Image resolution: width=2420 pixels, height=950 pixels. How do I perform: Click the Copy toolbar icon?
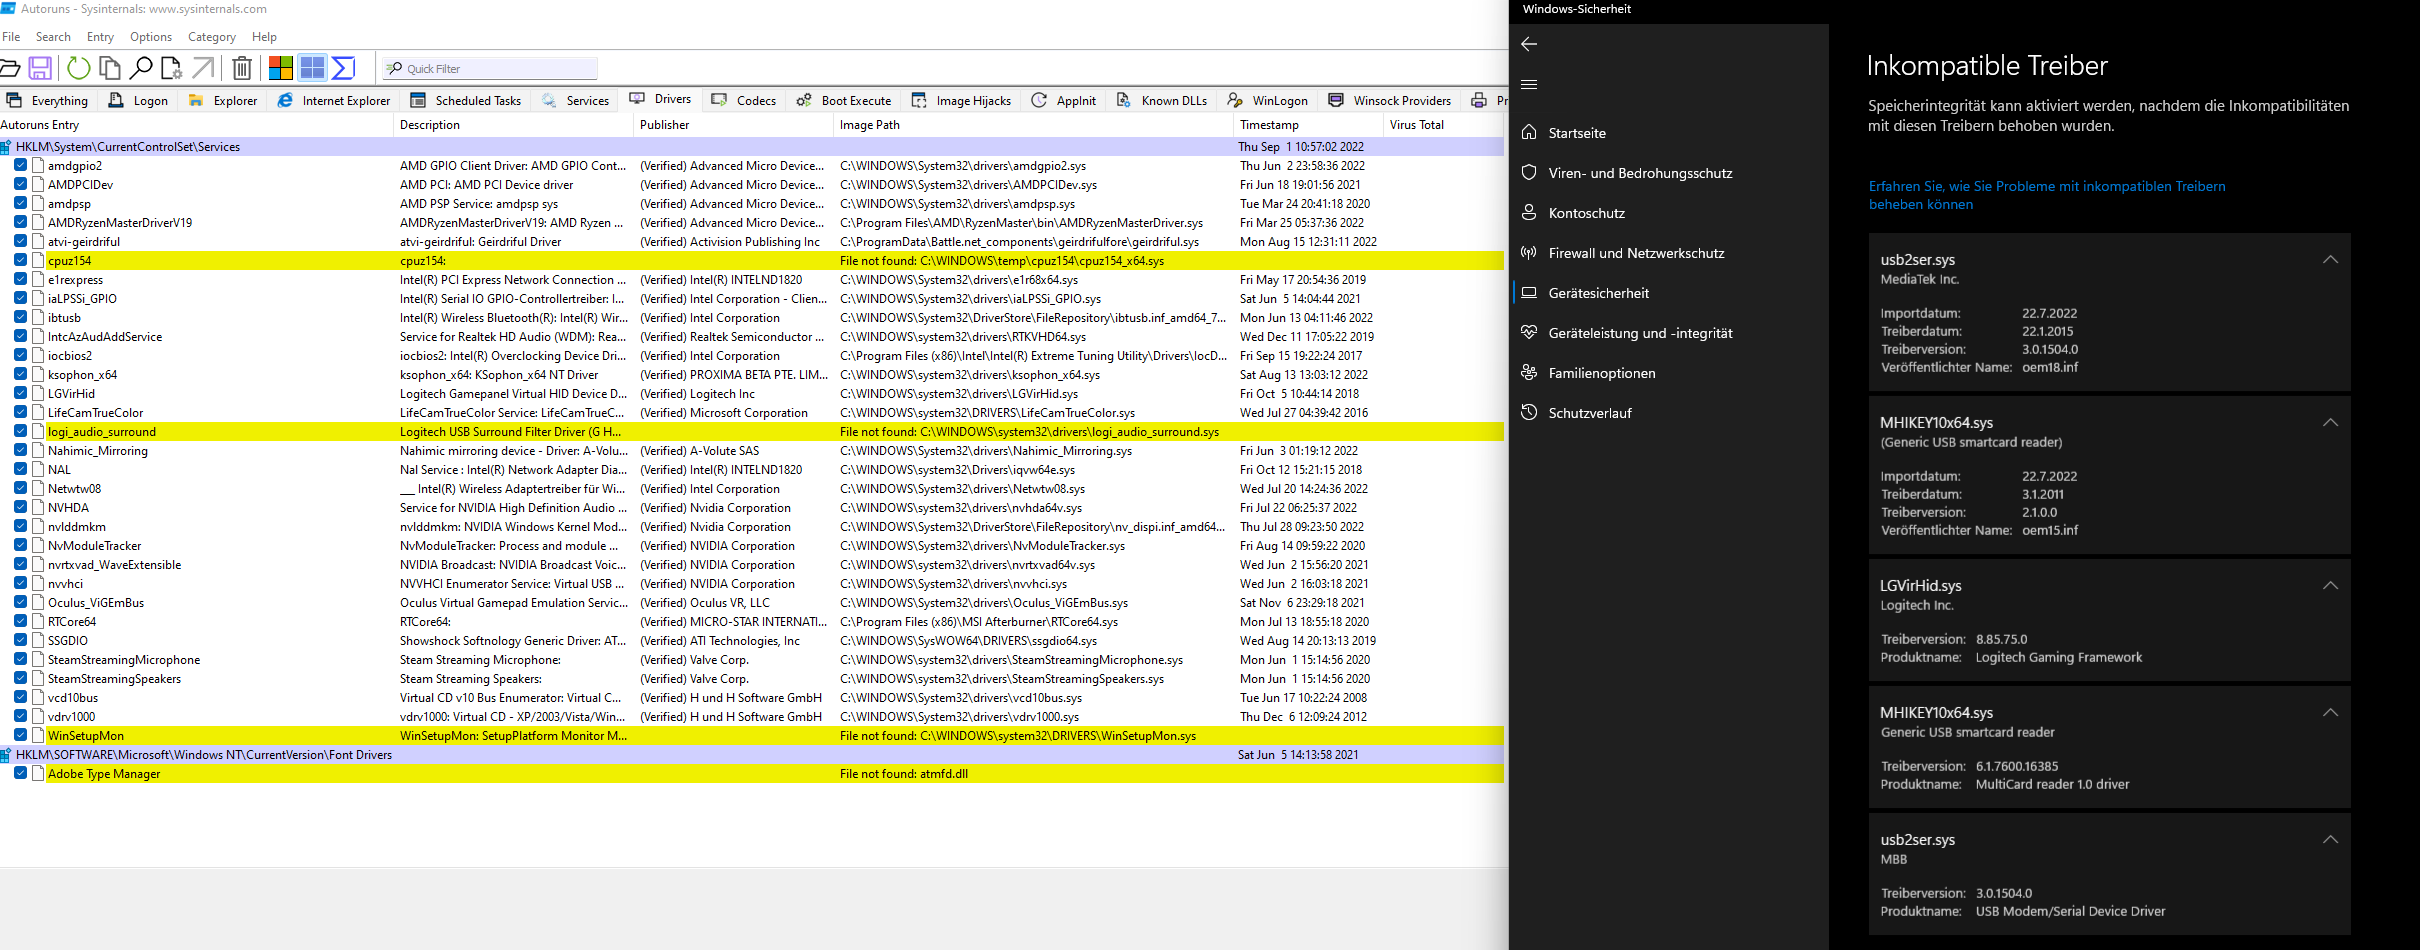click(x=109, y=68)
